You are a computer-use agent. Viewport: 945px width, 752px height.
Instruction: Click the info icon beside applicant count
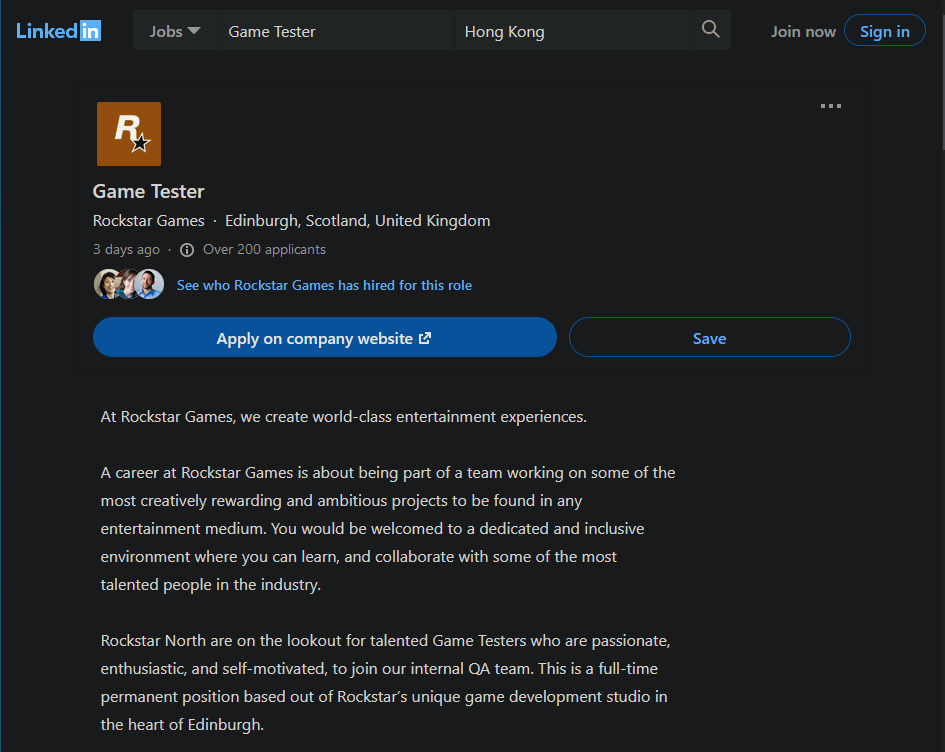tap(187, 250)
